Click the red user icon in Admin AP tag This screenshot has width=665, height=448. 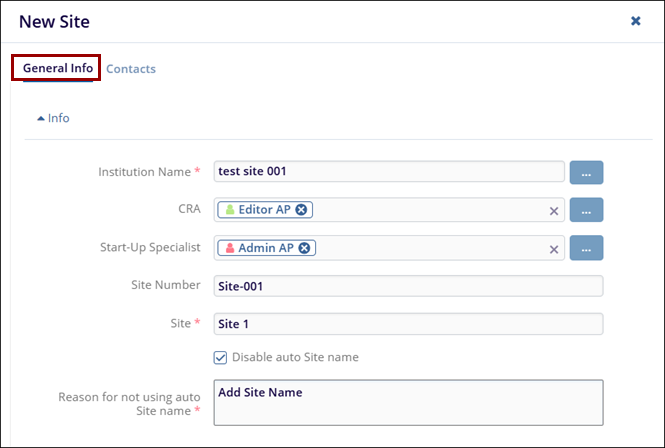pyautogui.click(x=229, y=248)
